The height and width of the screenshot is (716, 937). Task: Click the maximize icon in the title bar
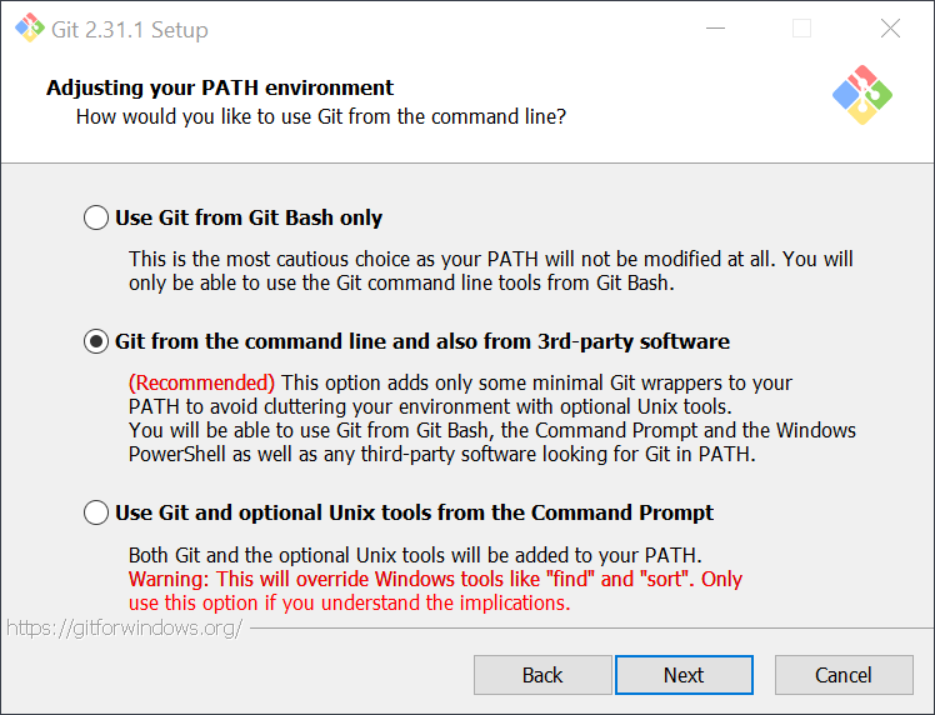coord(801,29)
